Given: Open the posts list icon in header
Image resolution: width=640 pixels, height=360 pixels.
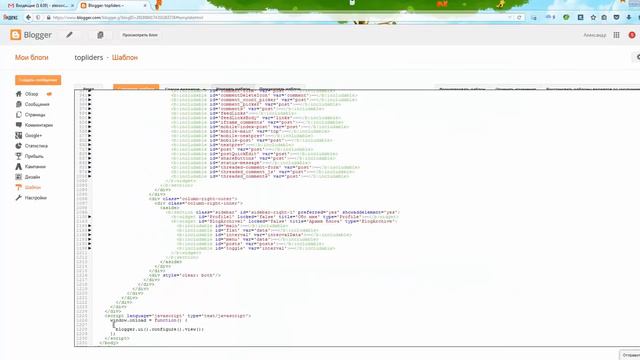Looking at the screenshot, I should (x=100, y=35).
